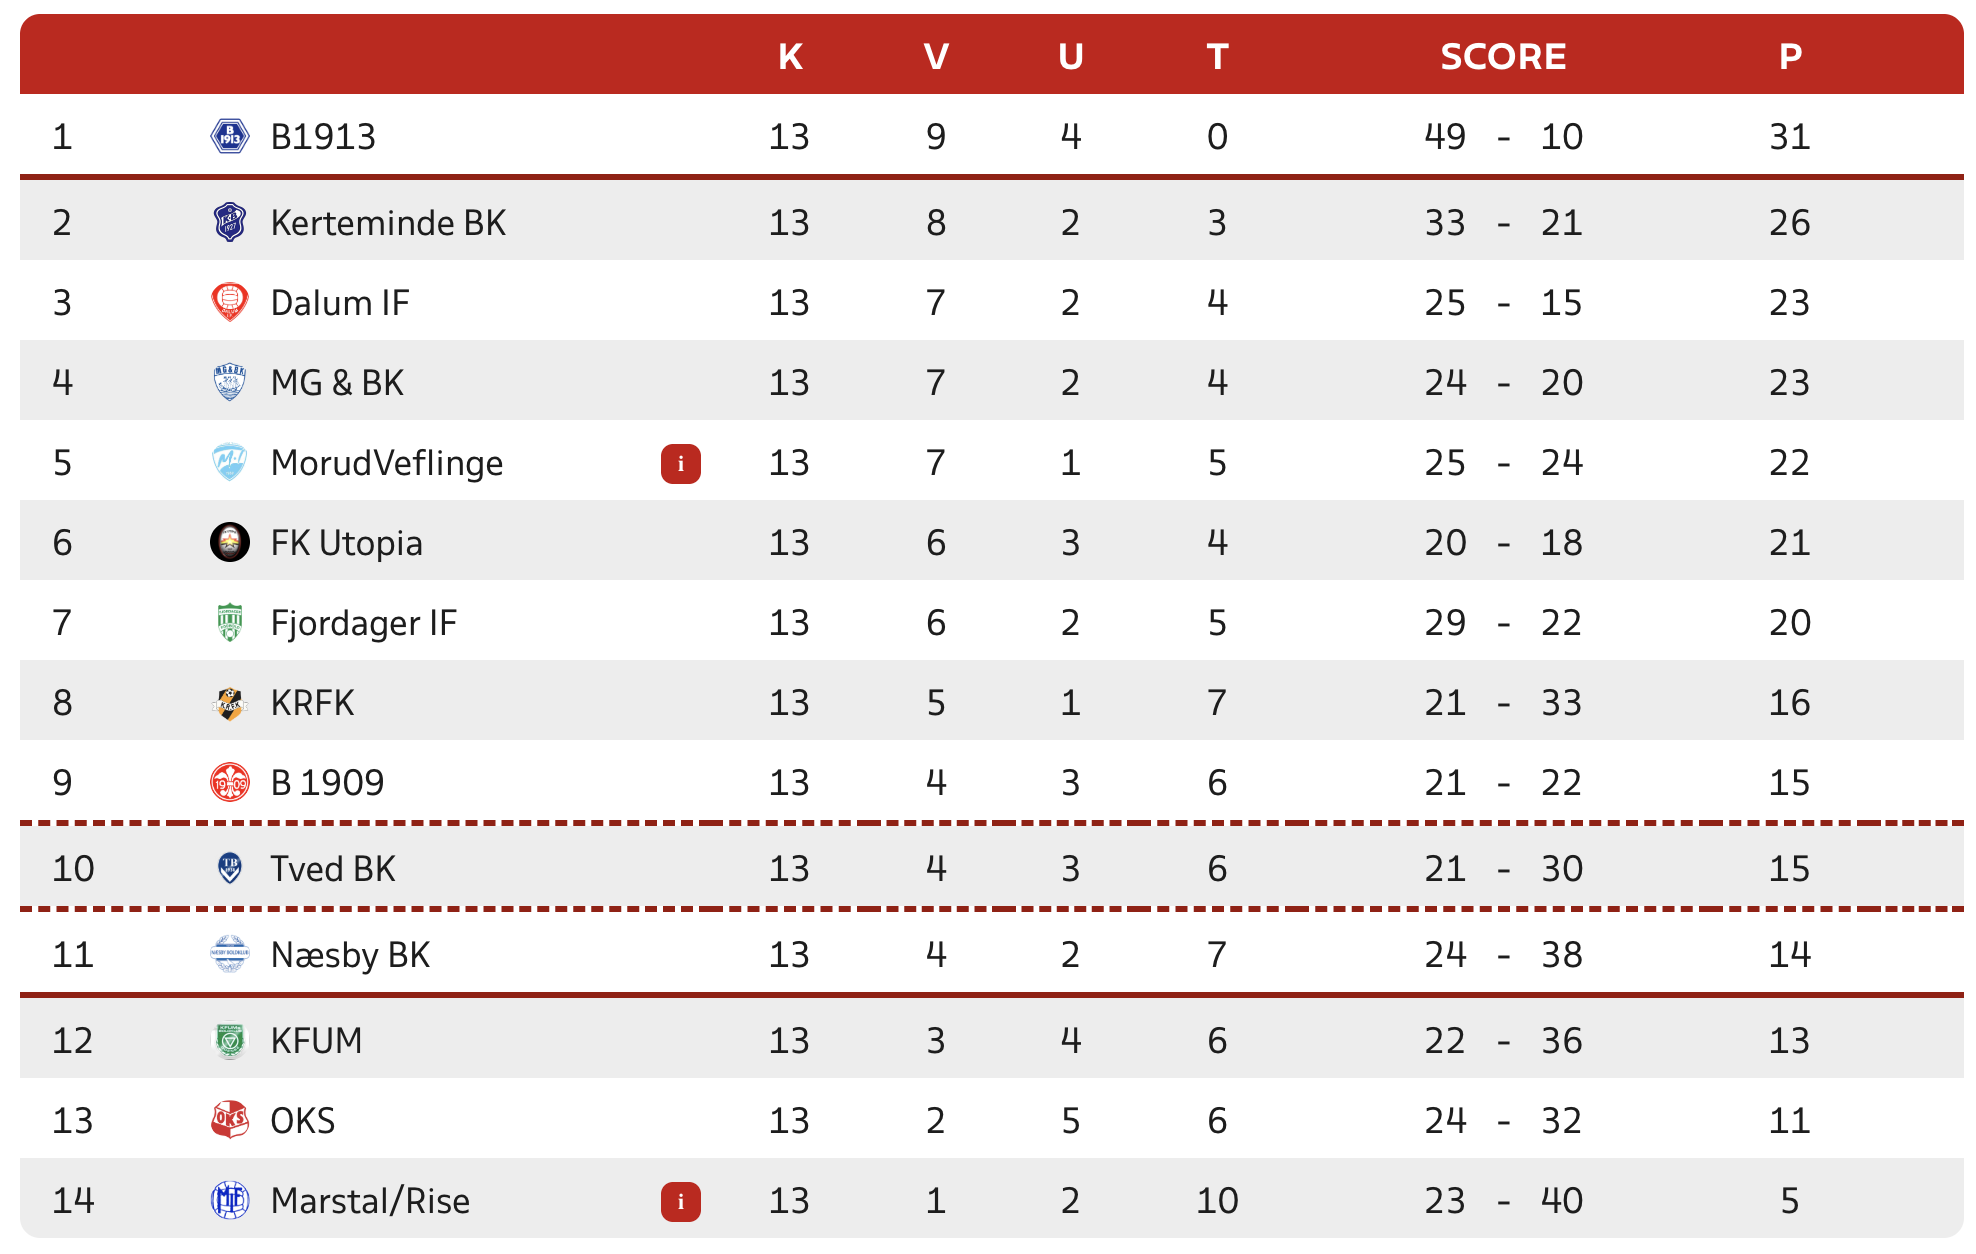Open the Tved BK team link
The width and height of the screenshot is (1976, 1254).
332,868
